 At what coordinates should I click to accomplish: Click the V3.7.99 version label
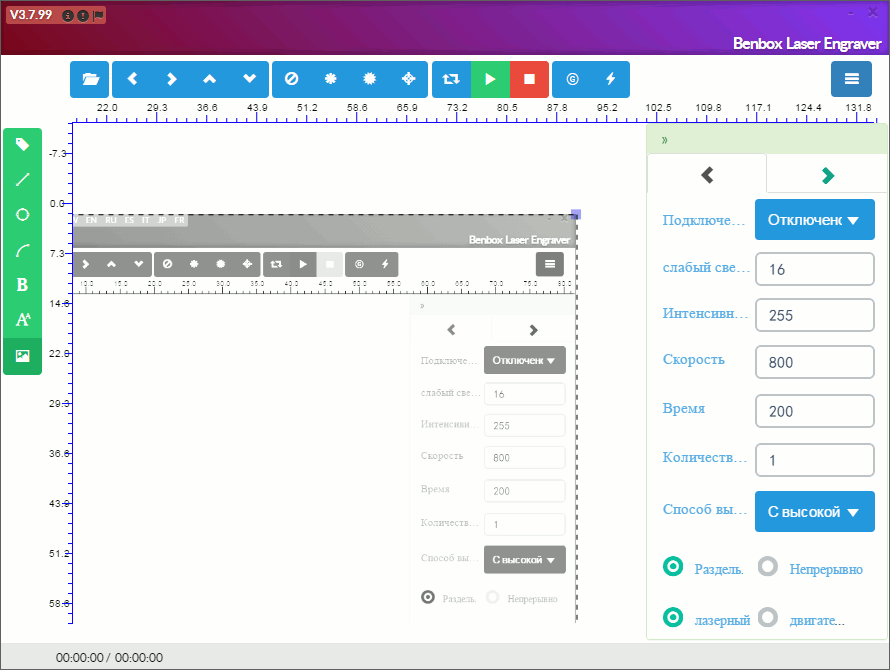pos(31,15)
